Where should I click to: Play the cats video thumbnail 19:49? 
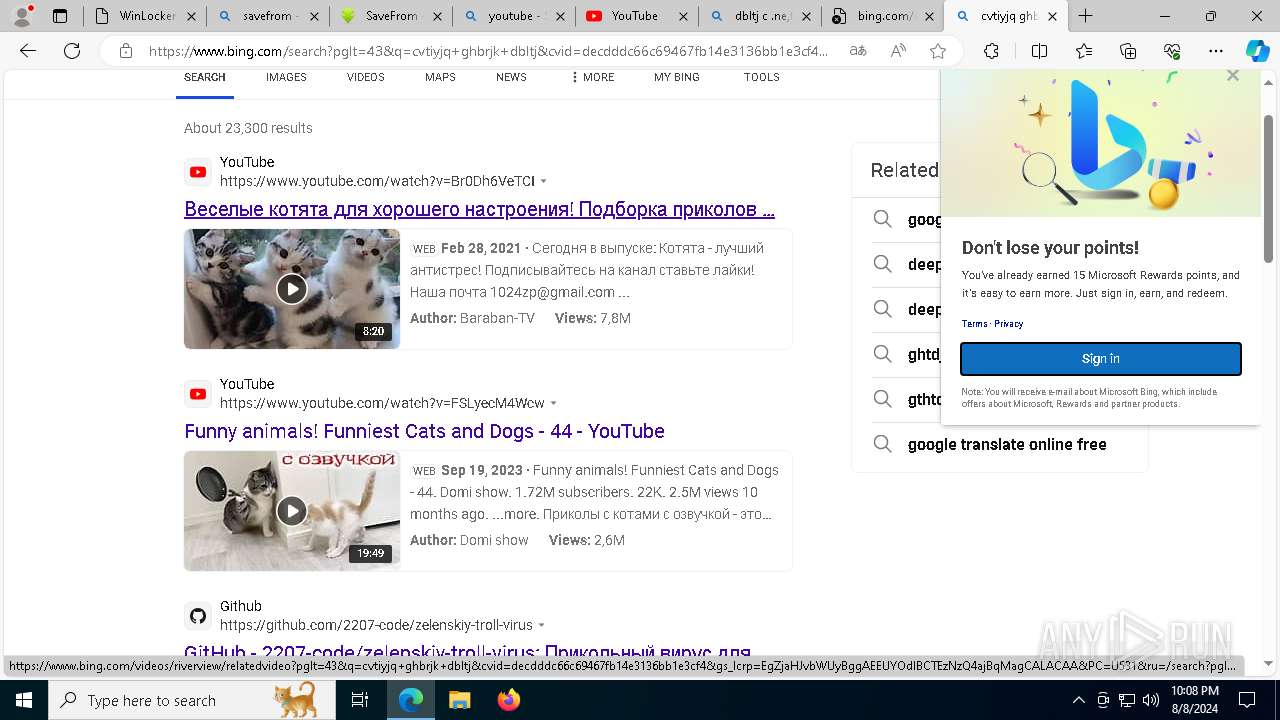[292, 511]
